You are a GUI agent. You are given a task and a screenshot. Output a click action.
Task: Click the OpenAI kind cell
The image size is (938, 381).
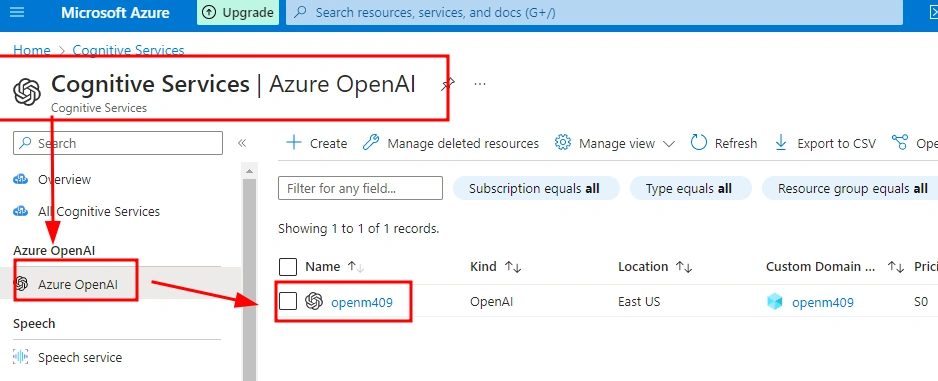pos(492,301)
